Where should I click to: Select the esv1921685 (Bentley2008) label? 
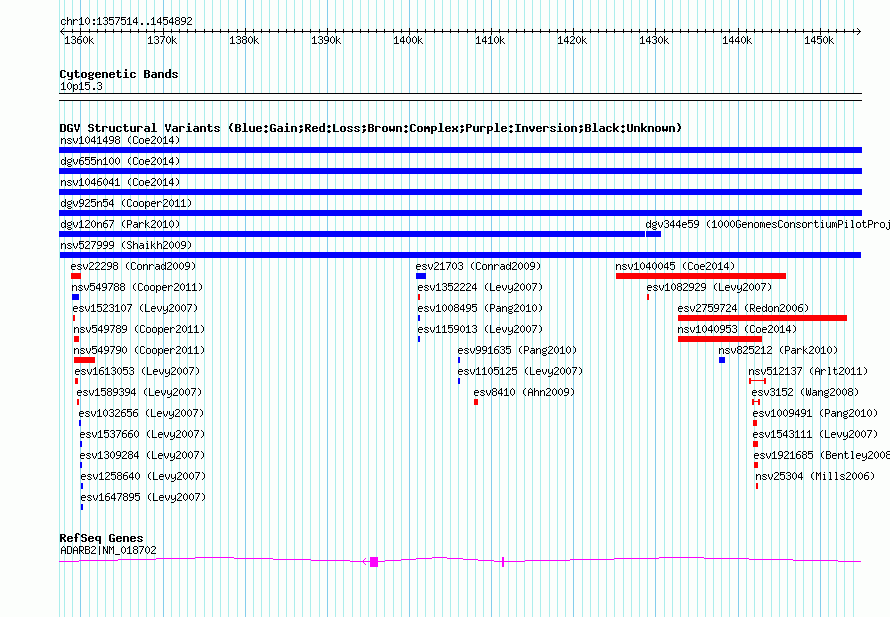point(822,455)
